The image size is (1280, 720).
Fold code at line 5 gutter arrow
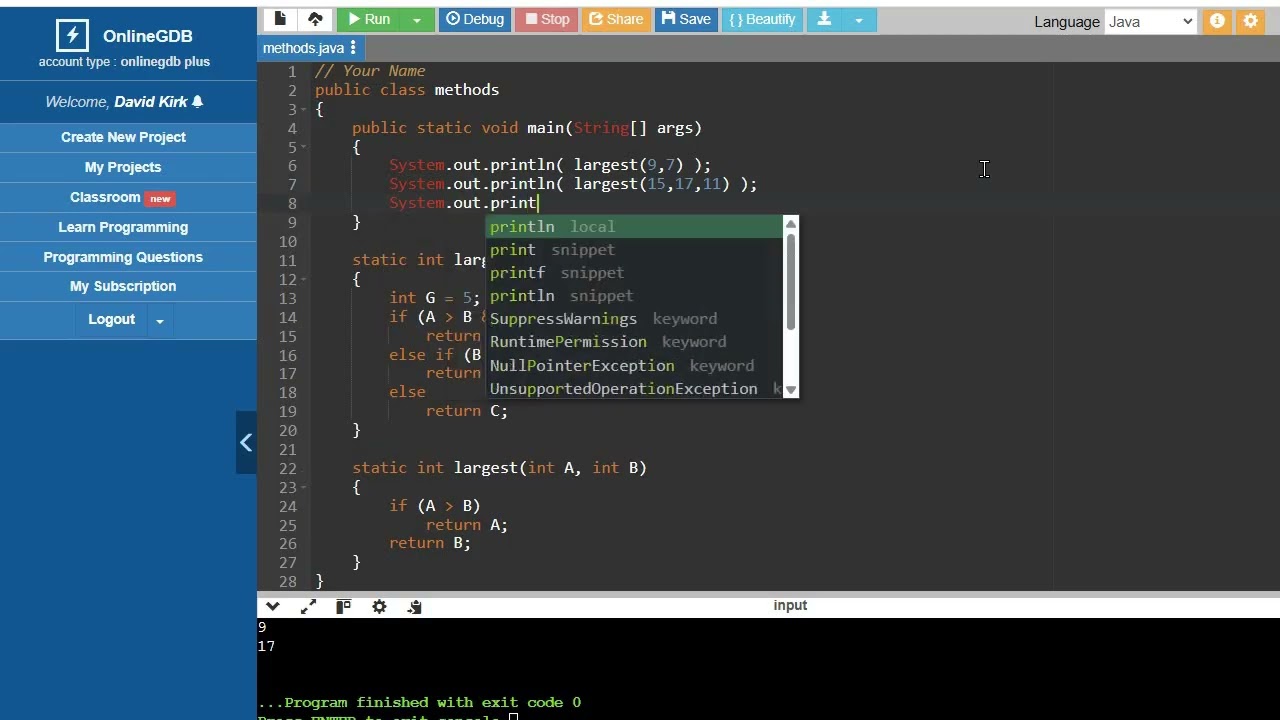click(x=304, y=147)
